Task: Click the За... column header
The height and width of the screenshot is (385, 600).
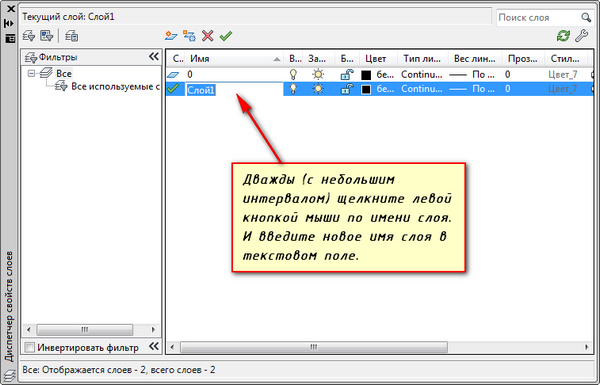Action: click(x=318, y=59)
